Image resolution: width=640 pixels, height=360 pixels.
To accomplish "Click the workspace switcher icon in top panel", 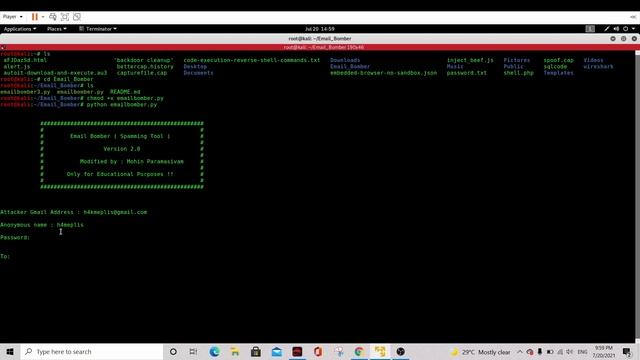I will (590, 29).
